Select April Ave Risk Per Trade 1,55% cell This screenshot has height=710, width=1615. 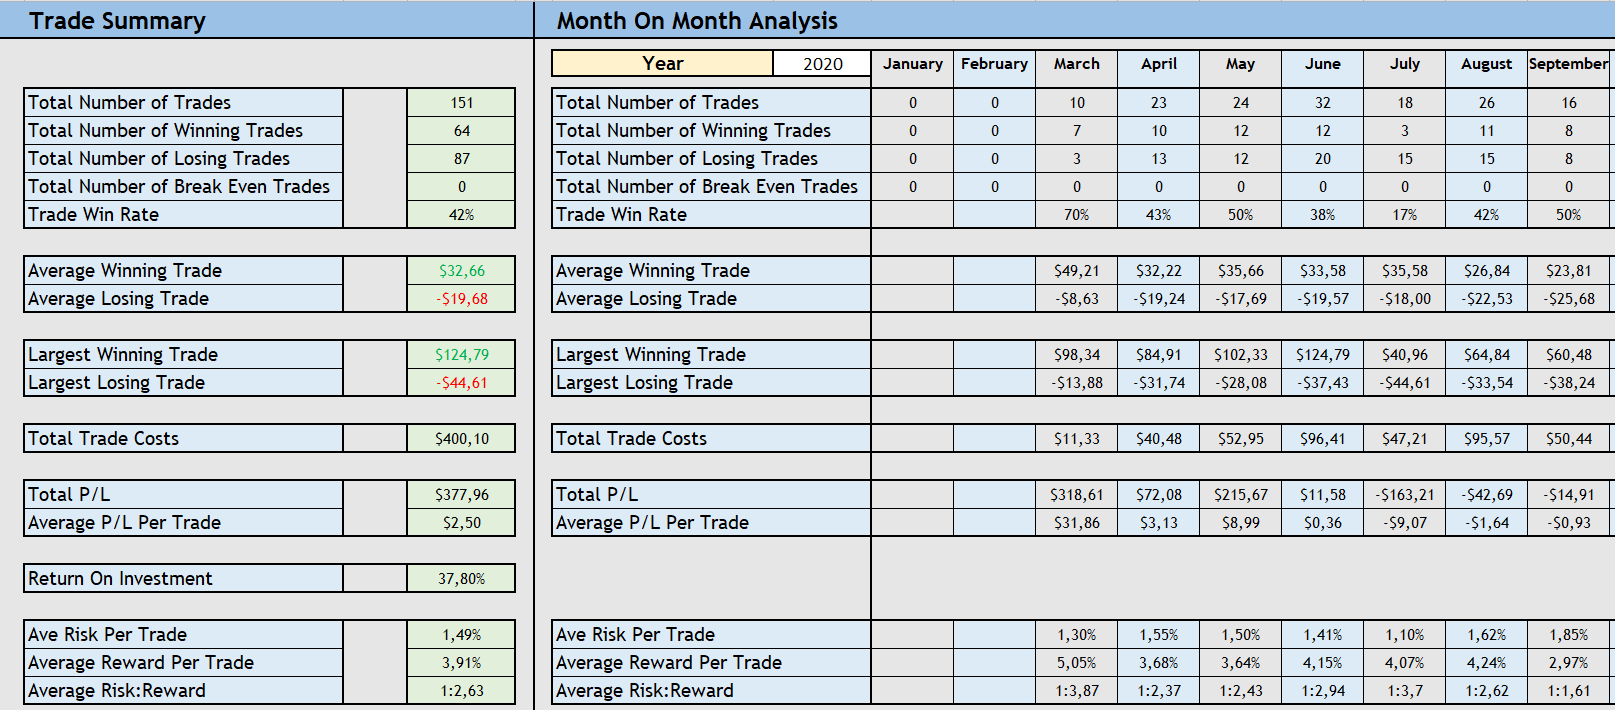click(1159, 634)
